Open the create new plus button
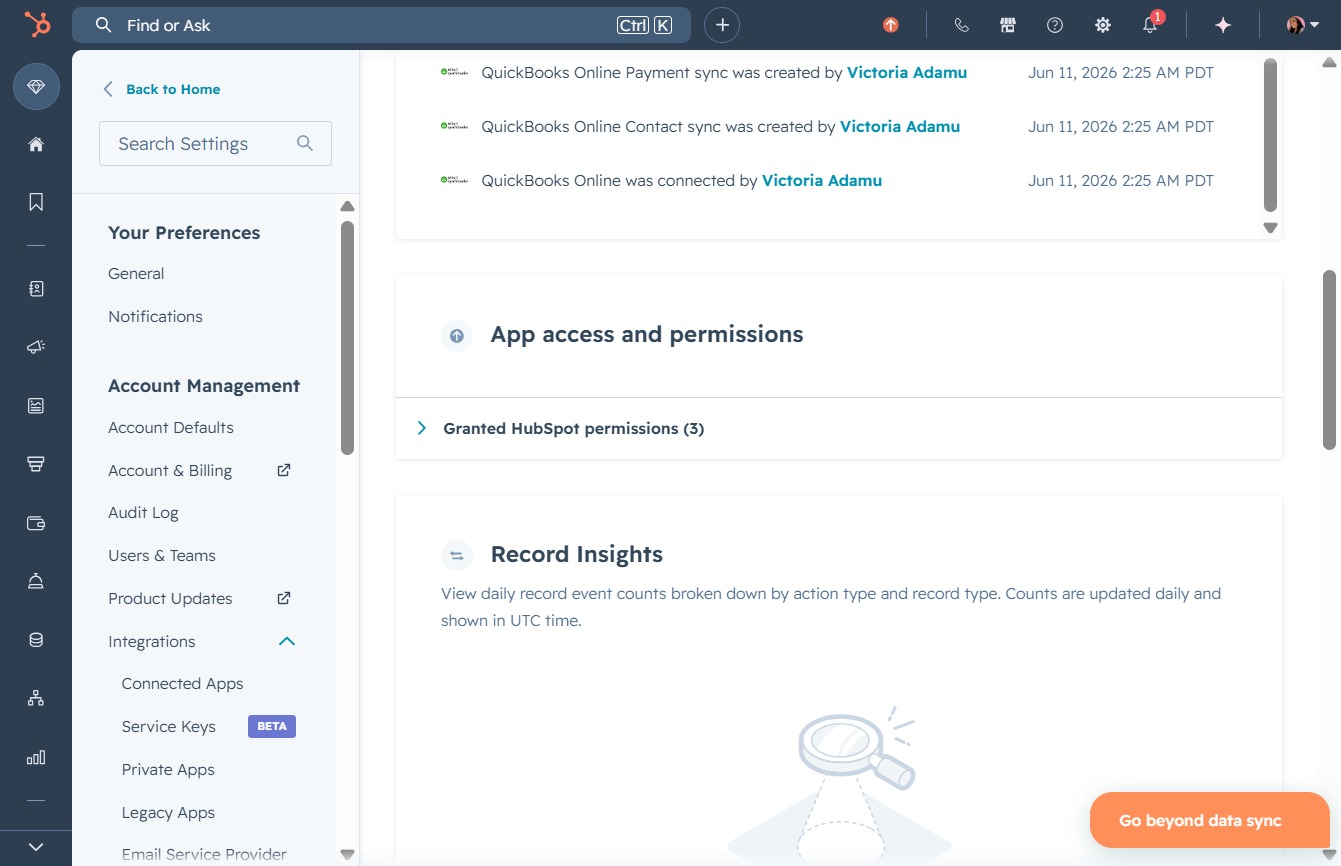Viewport: 1341px width, 866px height. tap(722, 25)
